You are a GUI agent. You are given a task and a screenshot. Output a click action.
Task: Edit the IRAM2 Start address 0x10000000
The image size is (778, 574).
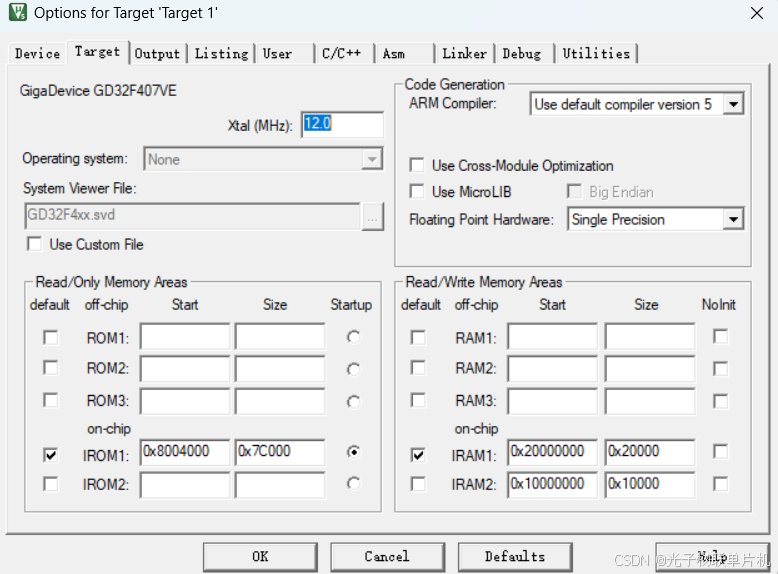point(553,485)
